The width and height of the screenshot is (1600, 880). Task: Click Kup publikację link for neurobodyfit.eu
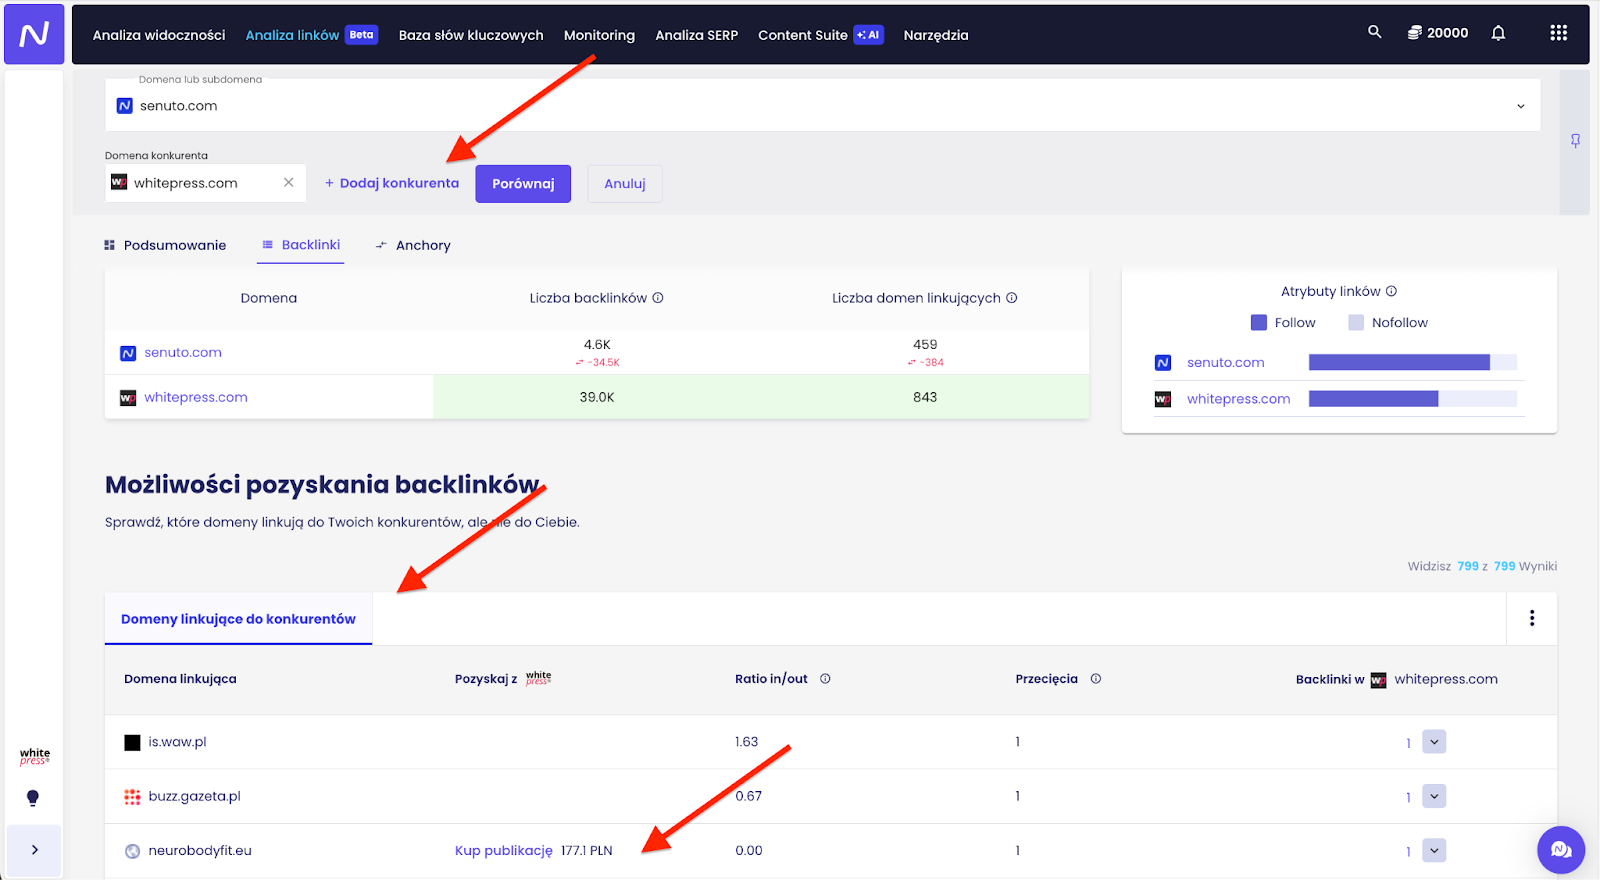tap(504, 851)
